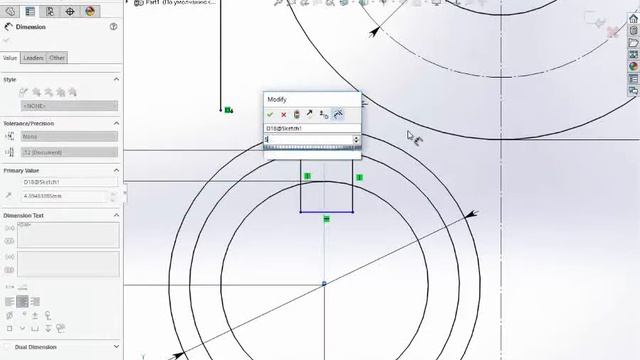
Task: Collapse the Dimension Text section
Action: [116, 215]
